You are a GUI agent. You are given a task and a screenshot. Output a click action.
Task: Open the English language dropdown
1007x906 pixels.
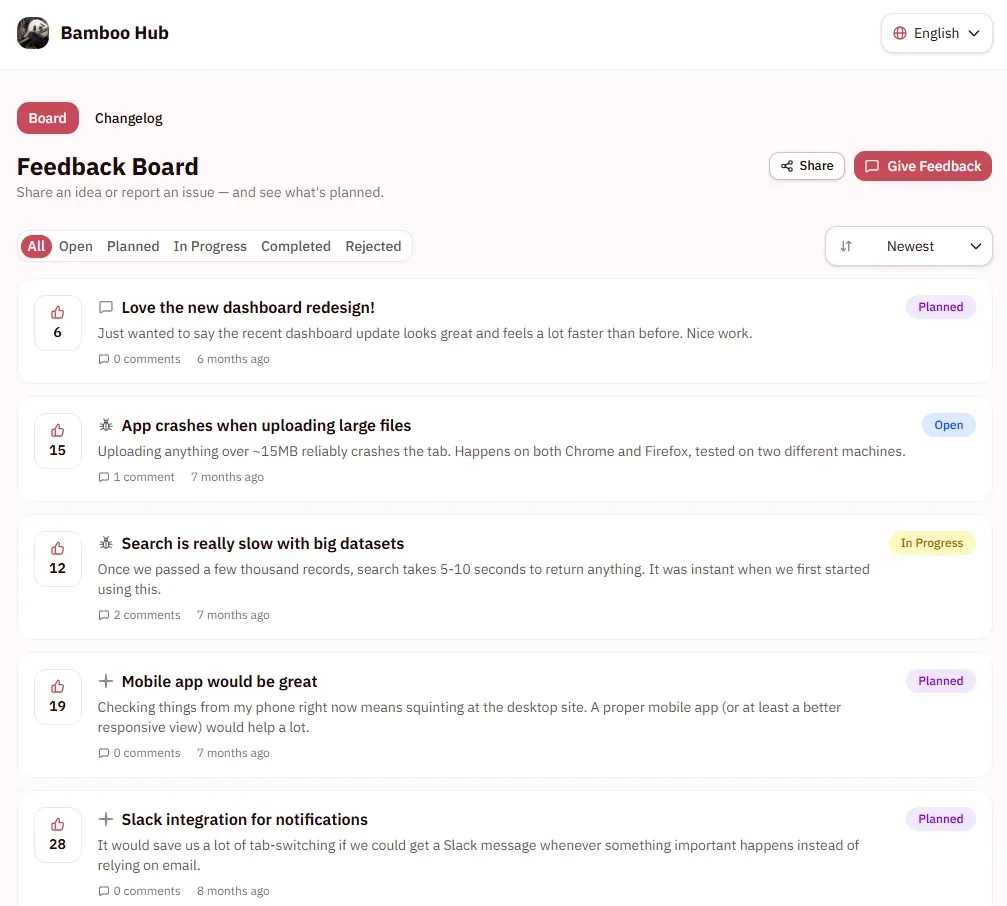(x=936, y=33)
